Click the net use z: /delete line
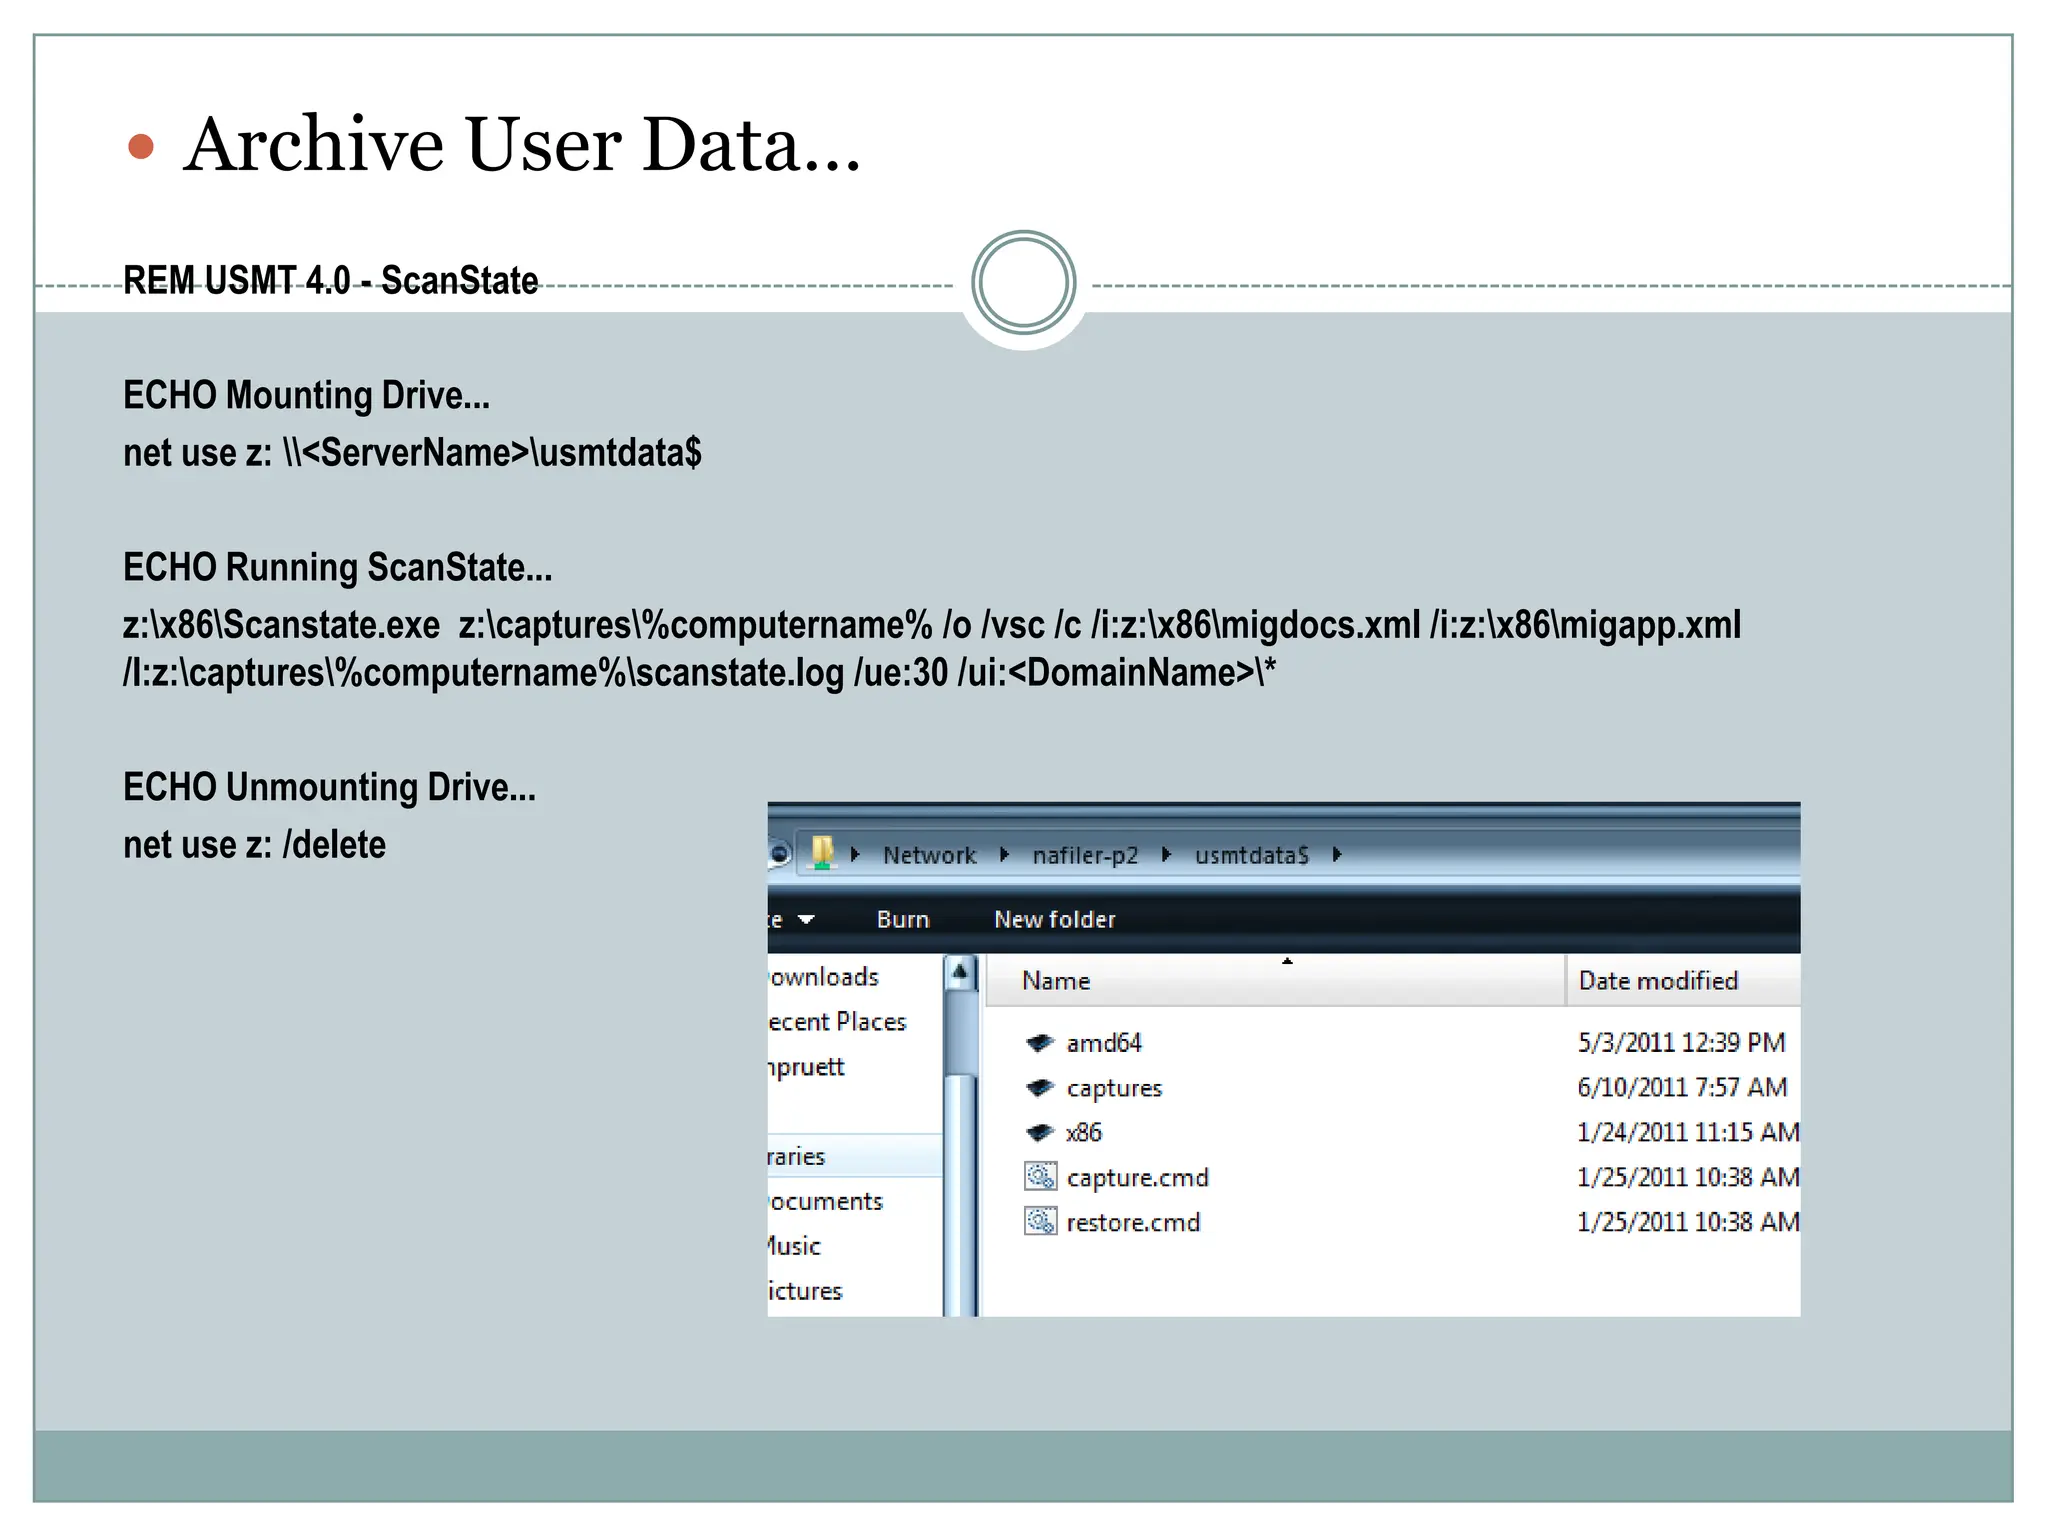Image resolution: width=2048 pixels, height=1536 pixels. tap(254, 845)
